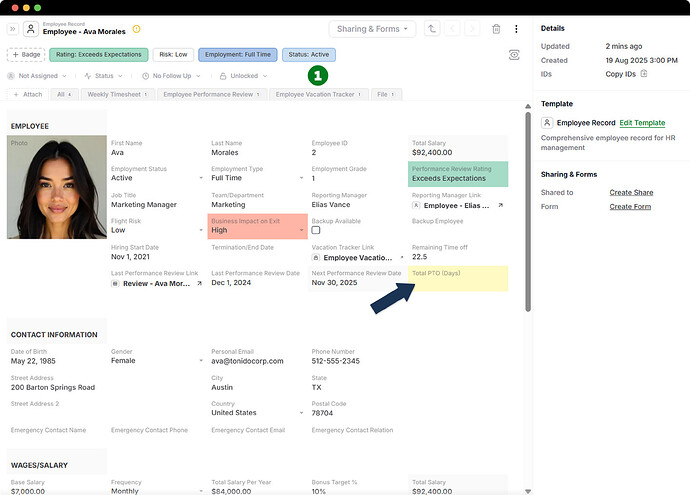The height and width of the screenshot is (495, 690).
Task: Click the eye preview icon
Action: [x=514, y=55]
